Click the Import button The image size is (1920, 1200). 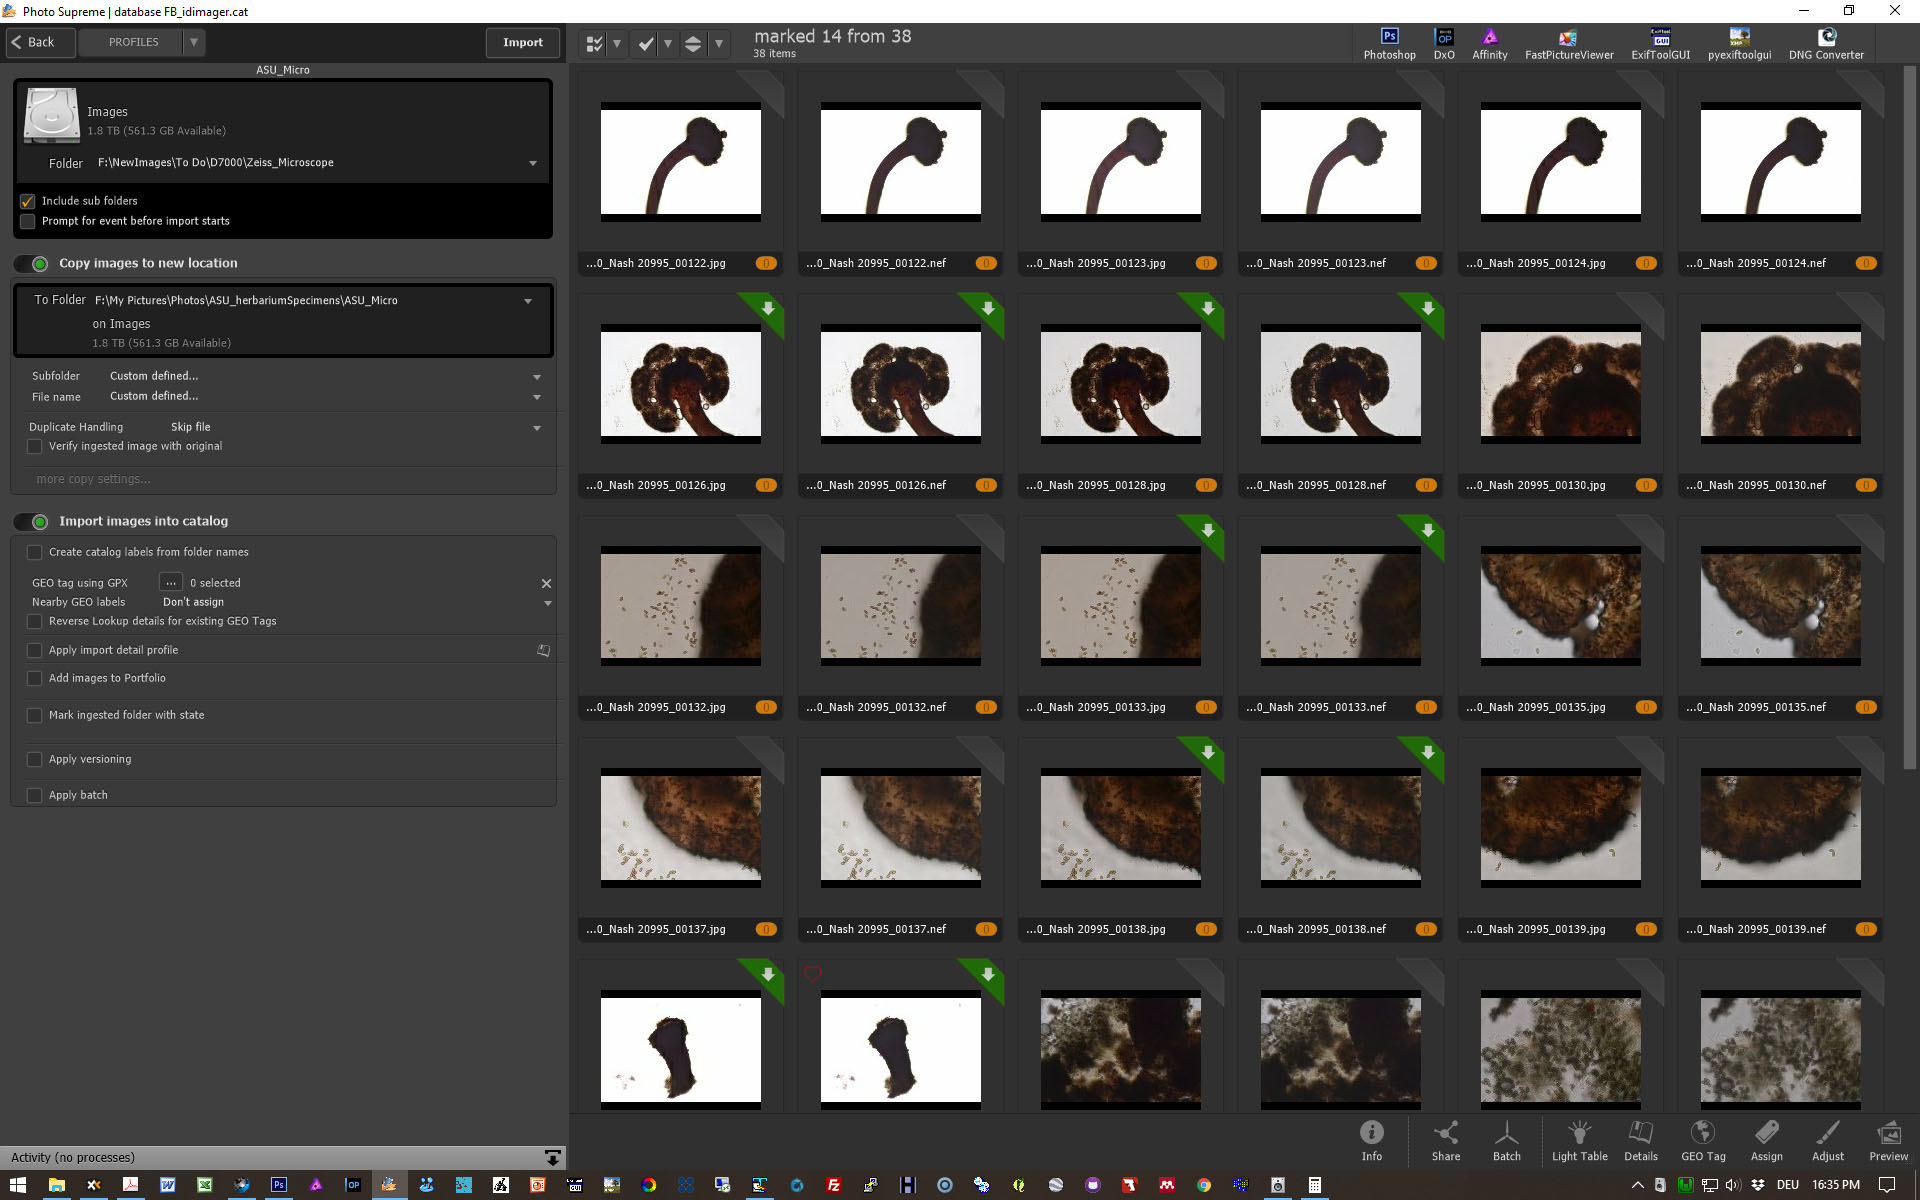coord(522,42)
